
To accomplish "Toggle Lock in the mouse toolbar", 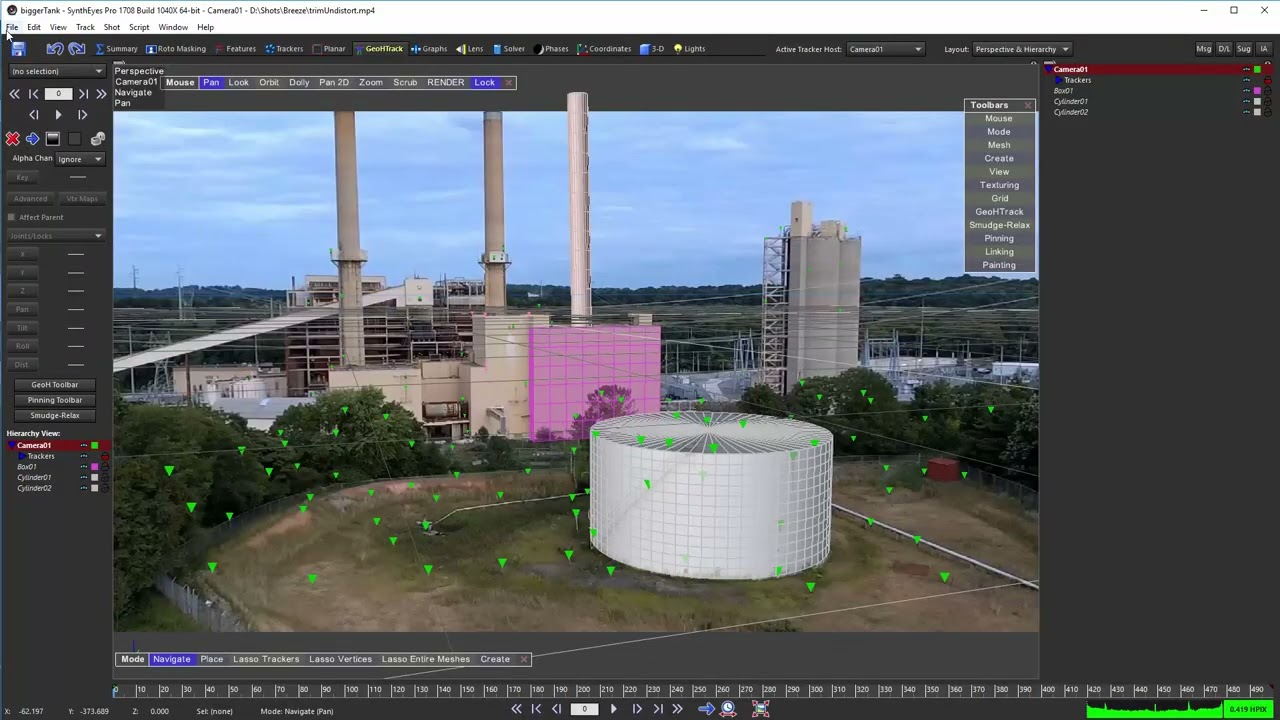I will pos(484,83).
